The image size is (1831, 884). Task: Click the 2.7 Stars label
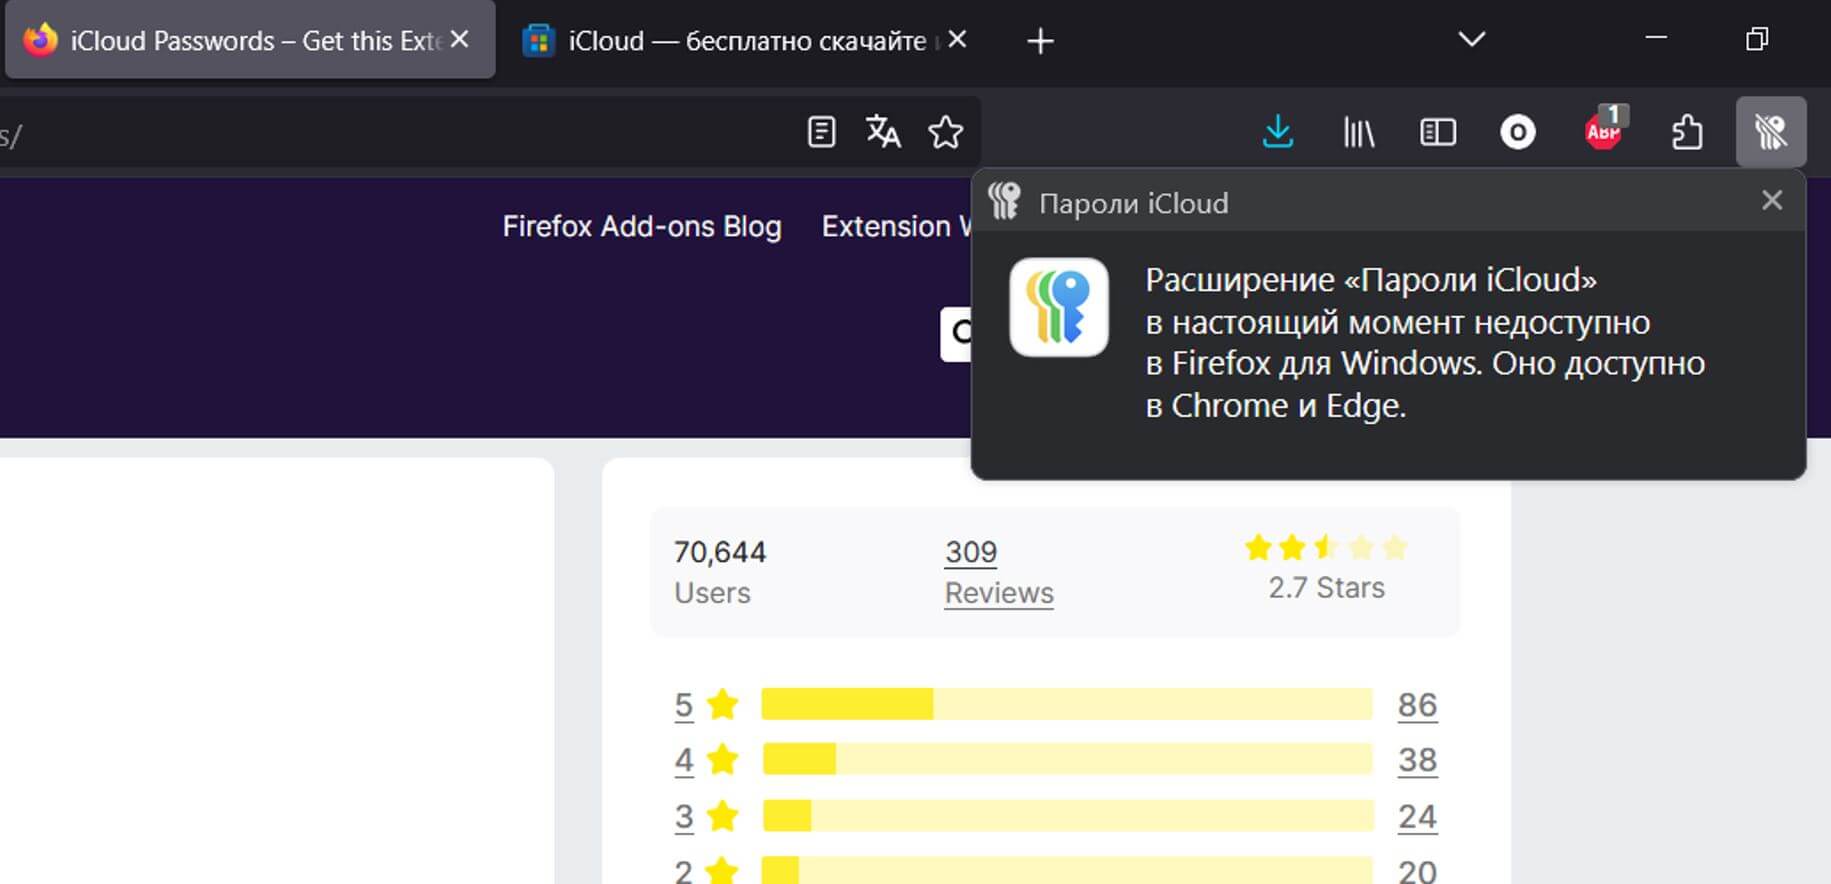coord(1326,587)
